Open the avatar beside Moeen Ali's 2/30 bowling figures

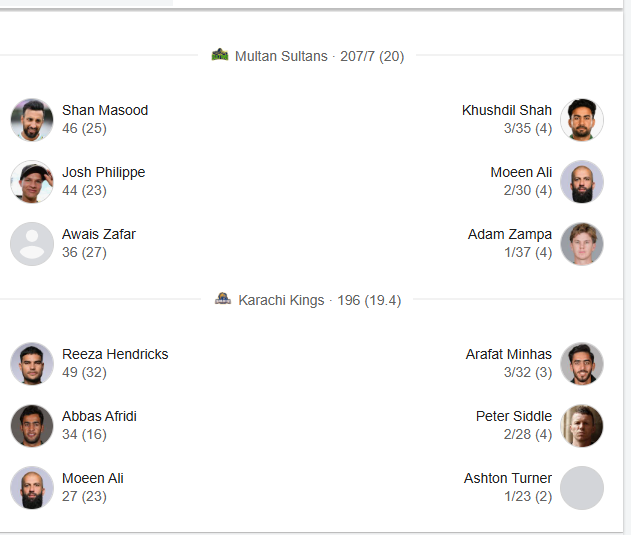[x=582, y=182]
